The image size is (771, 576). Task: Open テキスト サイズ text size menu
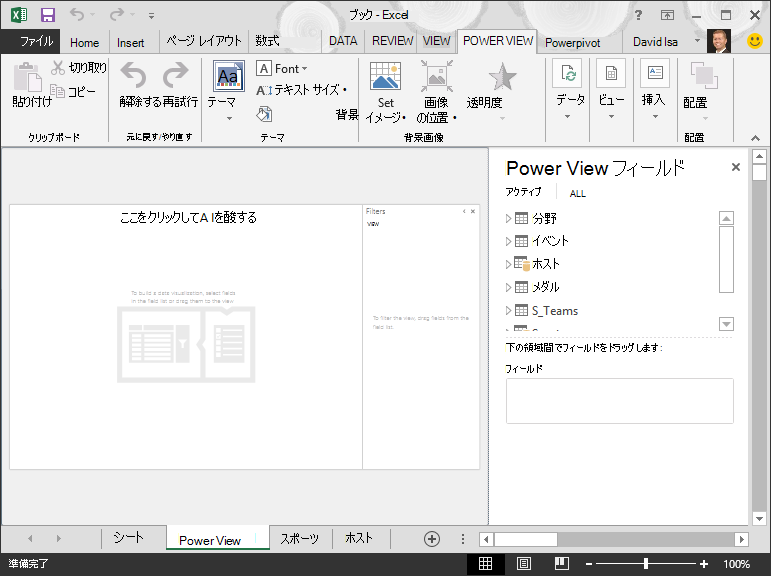tap(301, 90)
